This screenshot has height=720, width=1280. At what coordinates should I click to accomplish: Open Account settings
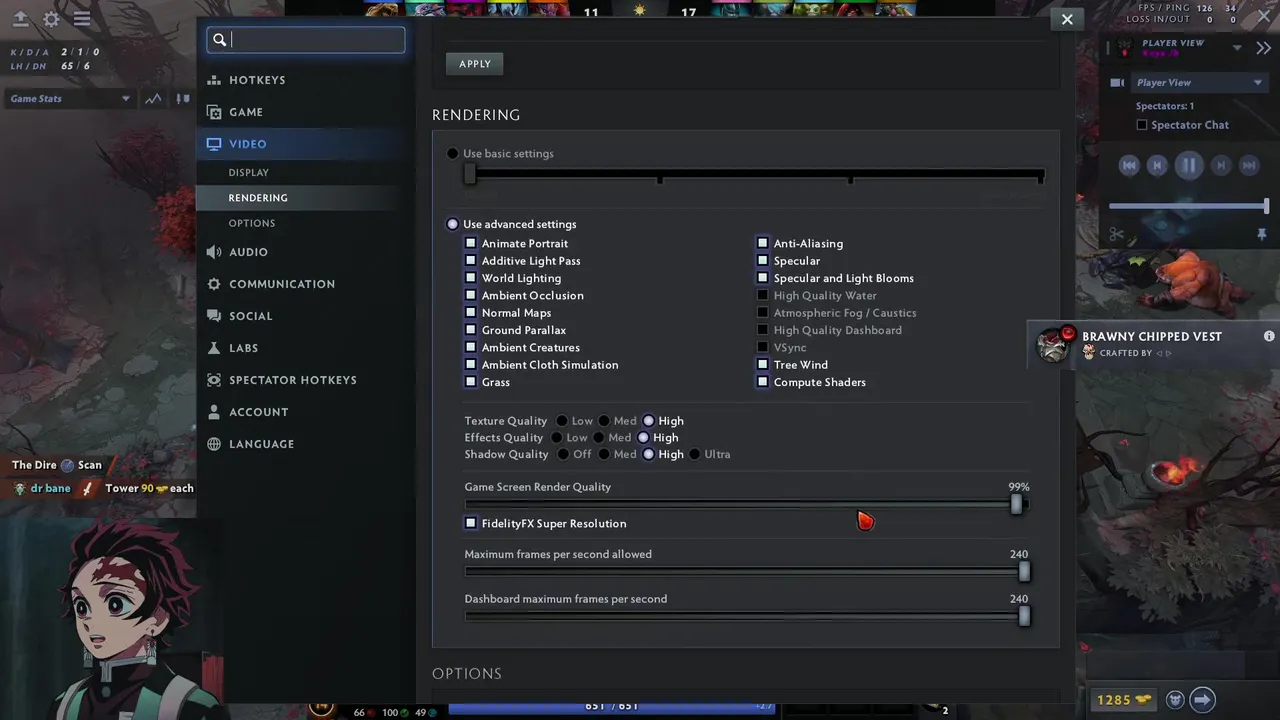[305, 412]
